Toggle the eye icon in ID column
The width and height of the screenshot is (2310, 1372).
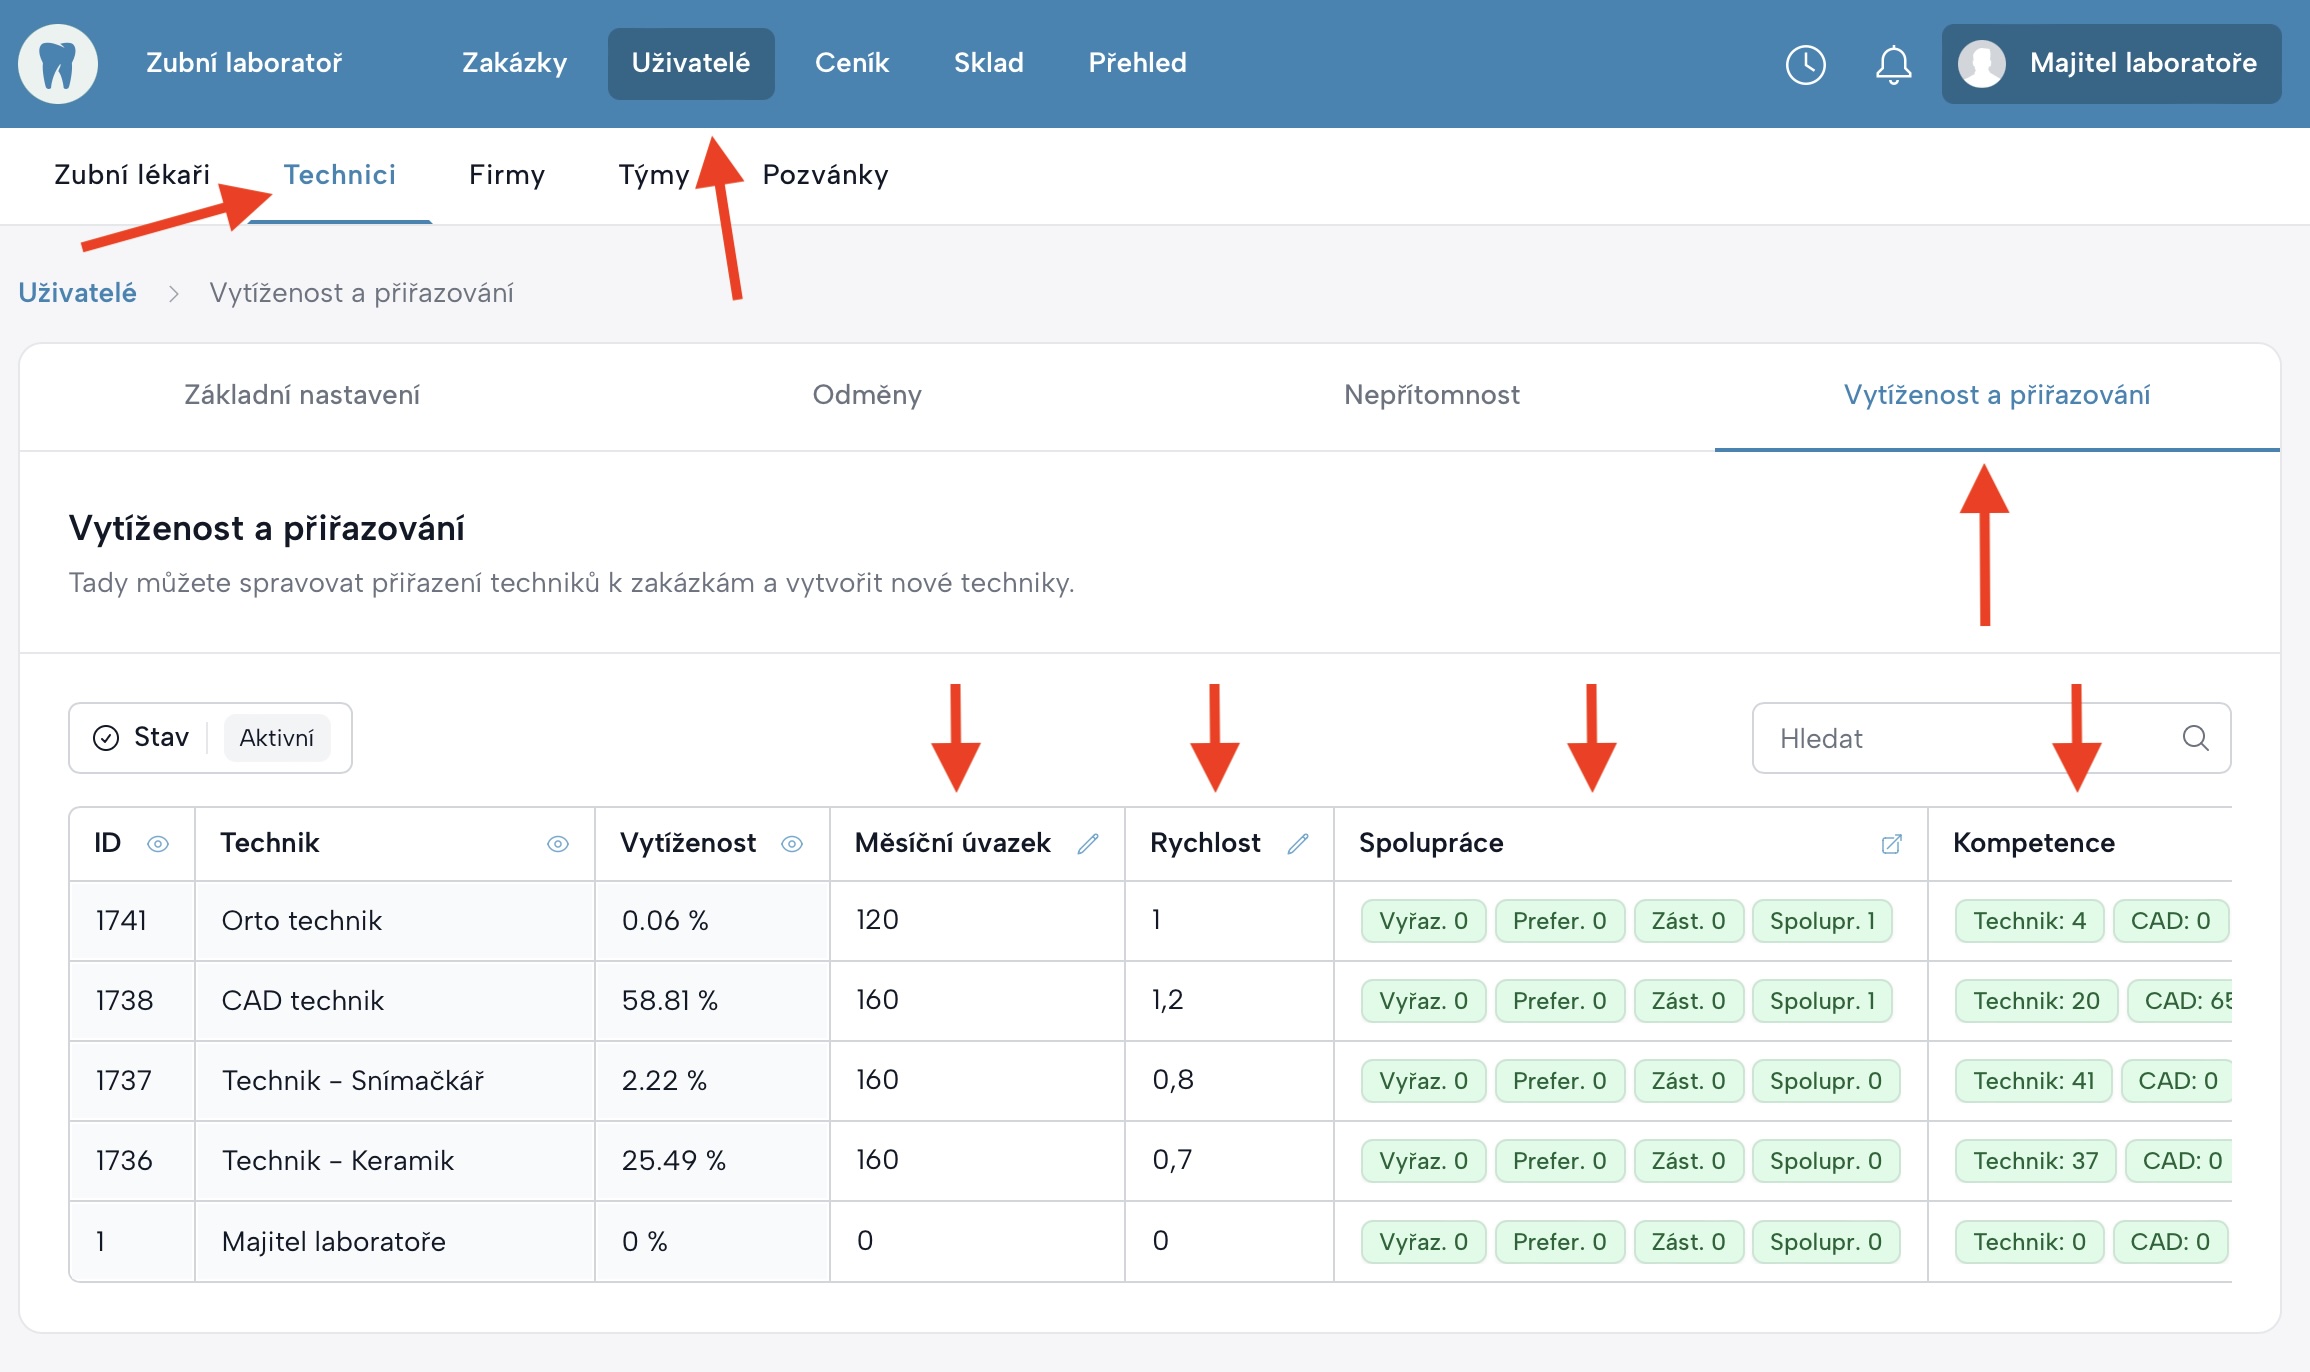158,844
